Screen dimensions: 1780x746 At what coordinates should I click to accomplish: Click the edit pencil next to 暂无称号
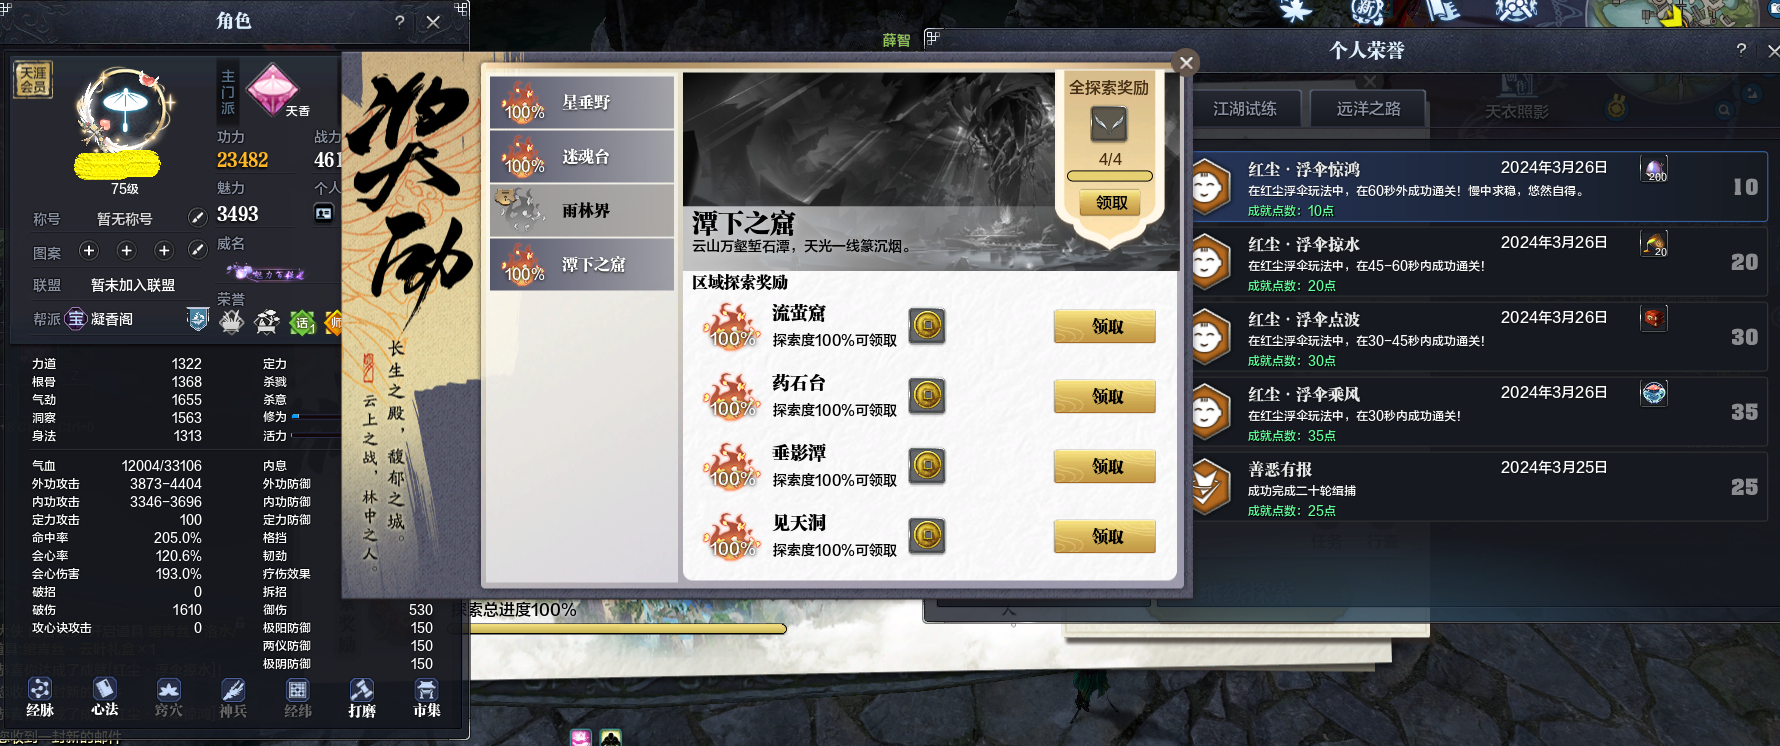point(198,218)
